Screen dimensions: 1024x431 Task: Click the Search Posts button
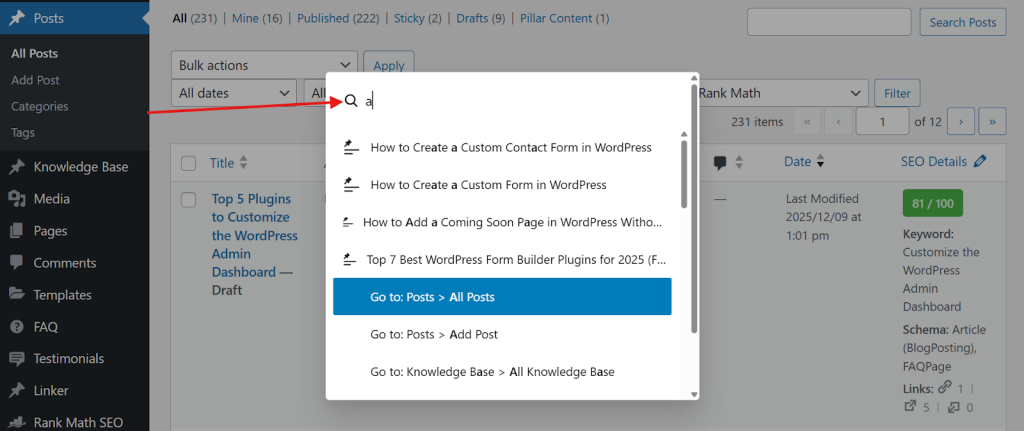click(x=963, y=22)
